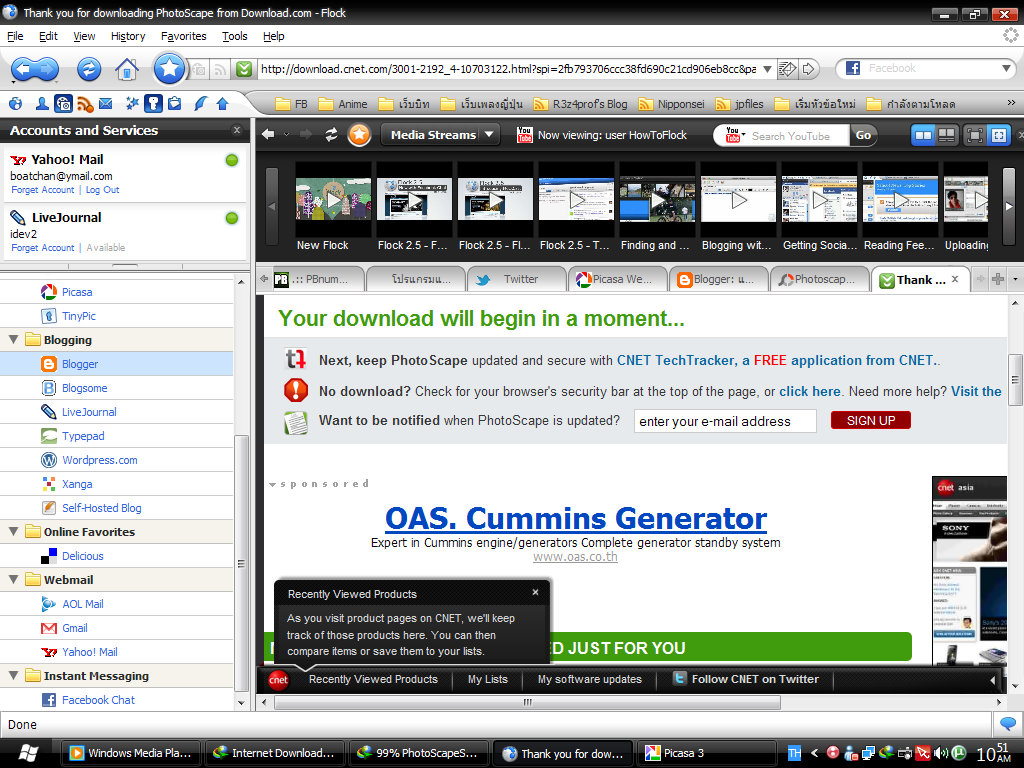Go to address with the arrow button
This screenshot has height=768, width=1024.
[808, 69]
